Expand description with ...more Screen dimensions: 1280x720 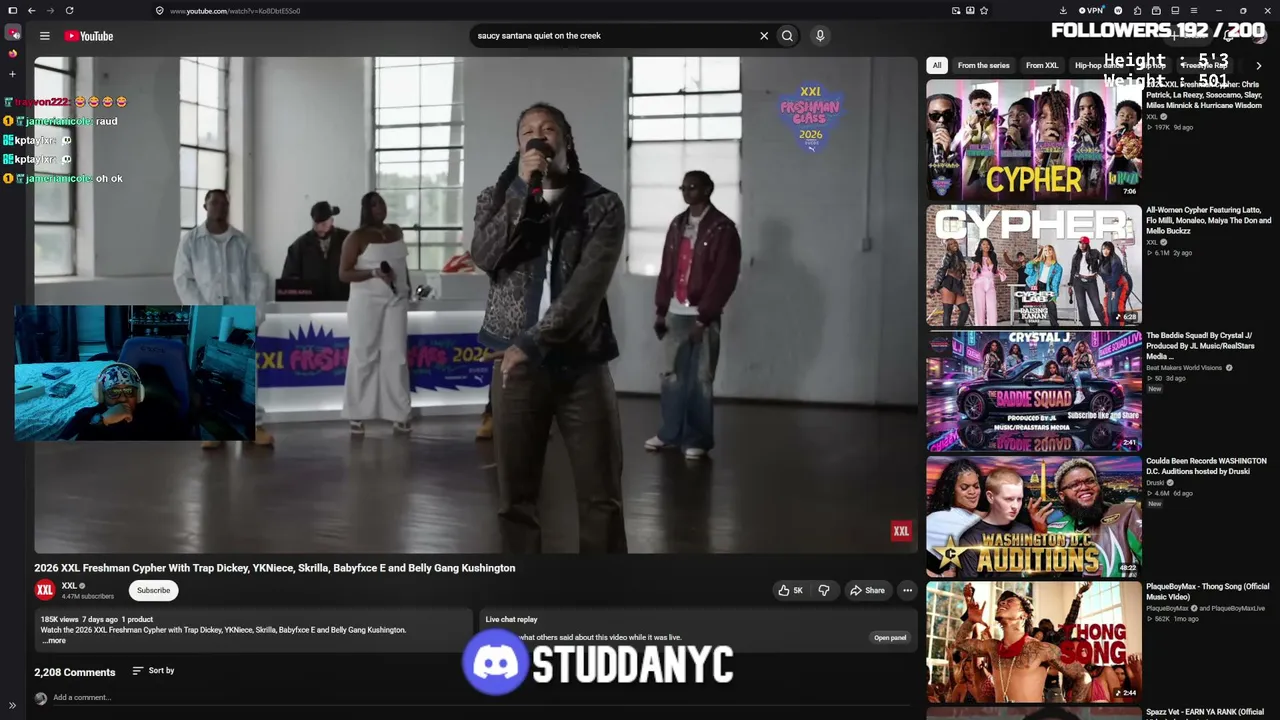tap(54, 640)
